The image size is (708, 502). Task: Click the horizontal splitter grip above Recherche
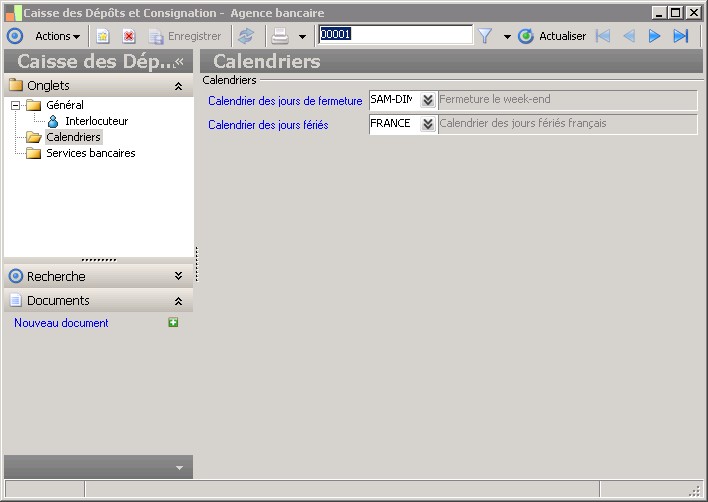[99, 260]
